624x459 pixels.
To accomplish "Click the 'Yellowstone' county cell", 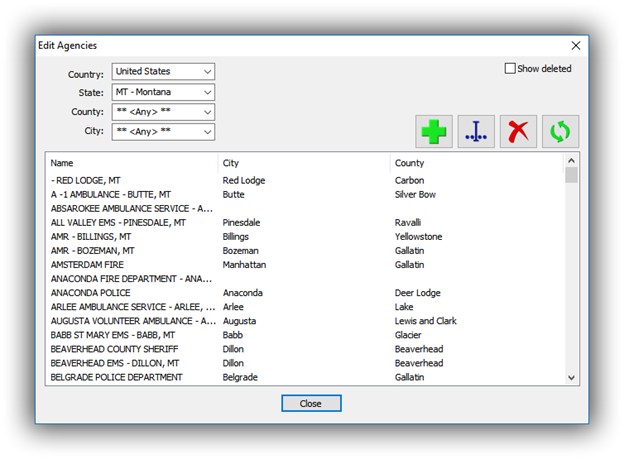I will [418, 236].
